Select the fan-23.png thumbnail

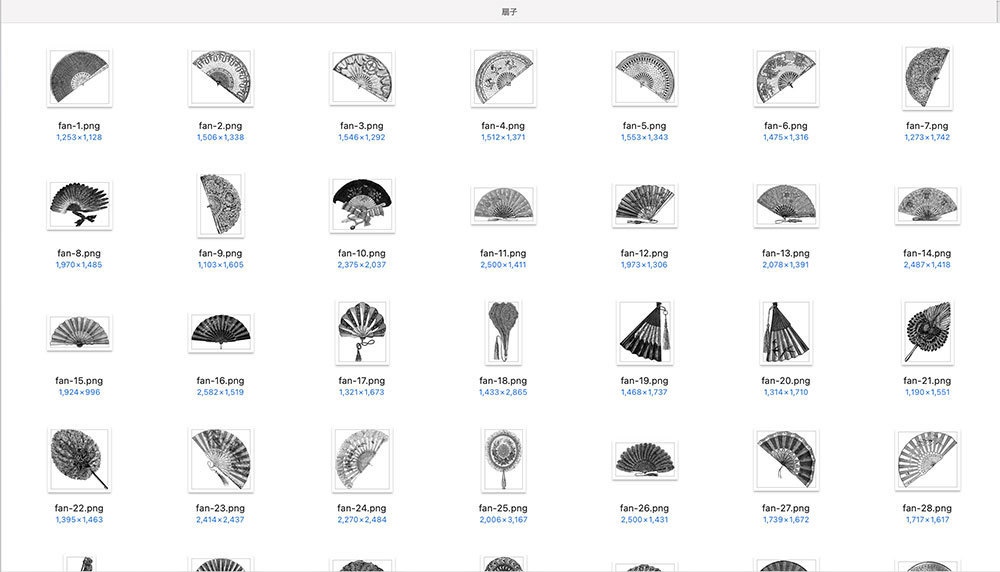coord(221,460)
